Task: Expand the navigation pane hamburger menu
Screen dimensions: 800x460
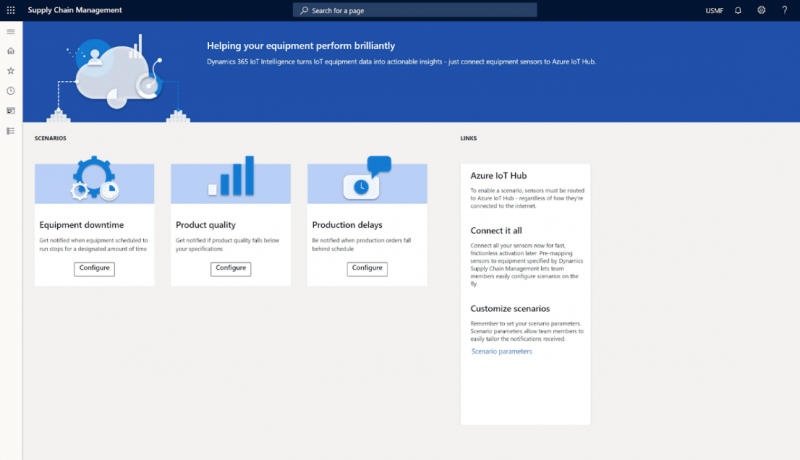Action: [x=11, y=32]
